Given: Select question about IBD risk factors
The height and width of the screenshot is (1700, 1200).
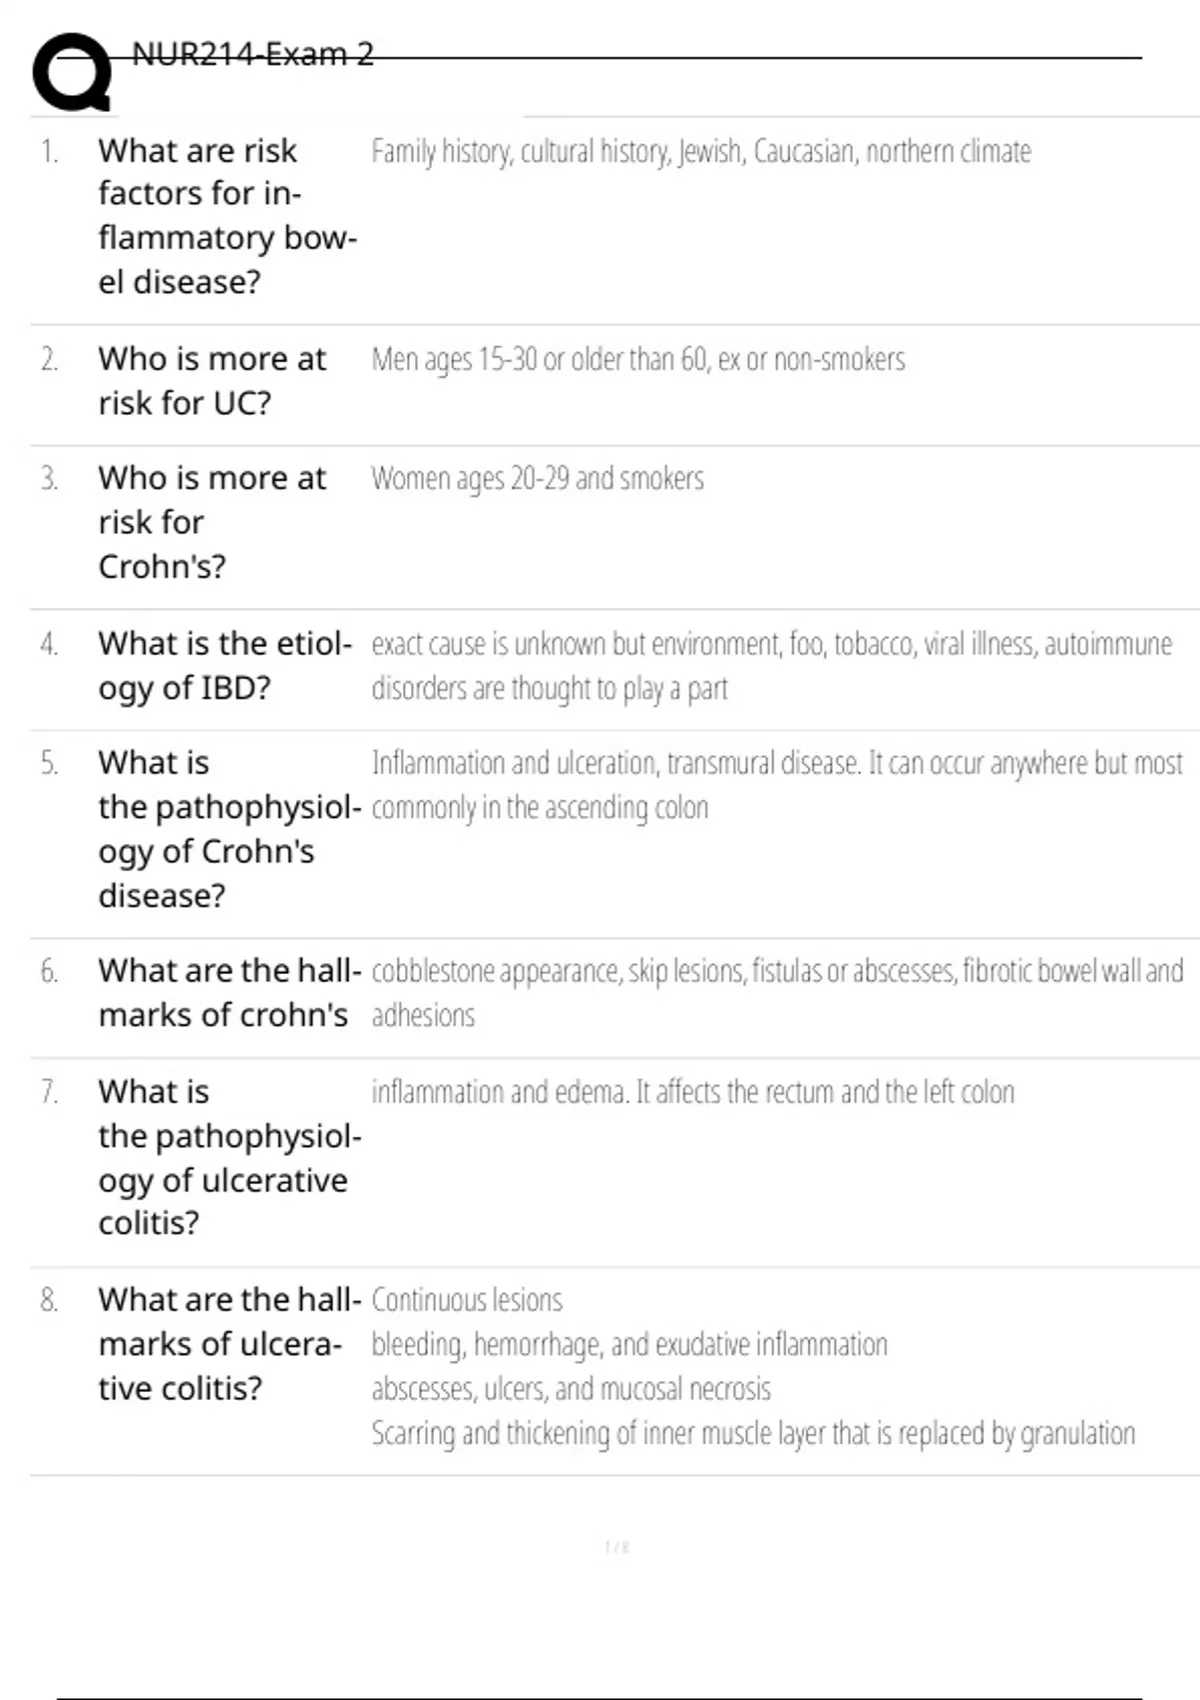Looking at the screenshot, I should 227,216.
